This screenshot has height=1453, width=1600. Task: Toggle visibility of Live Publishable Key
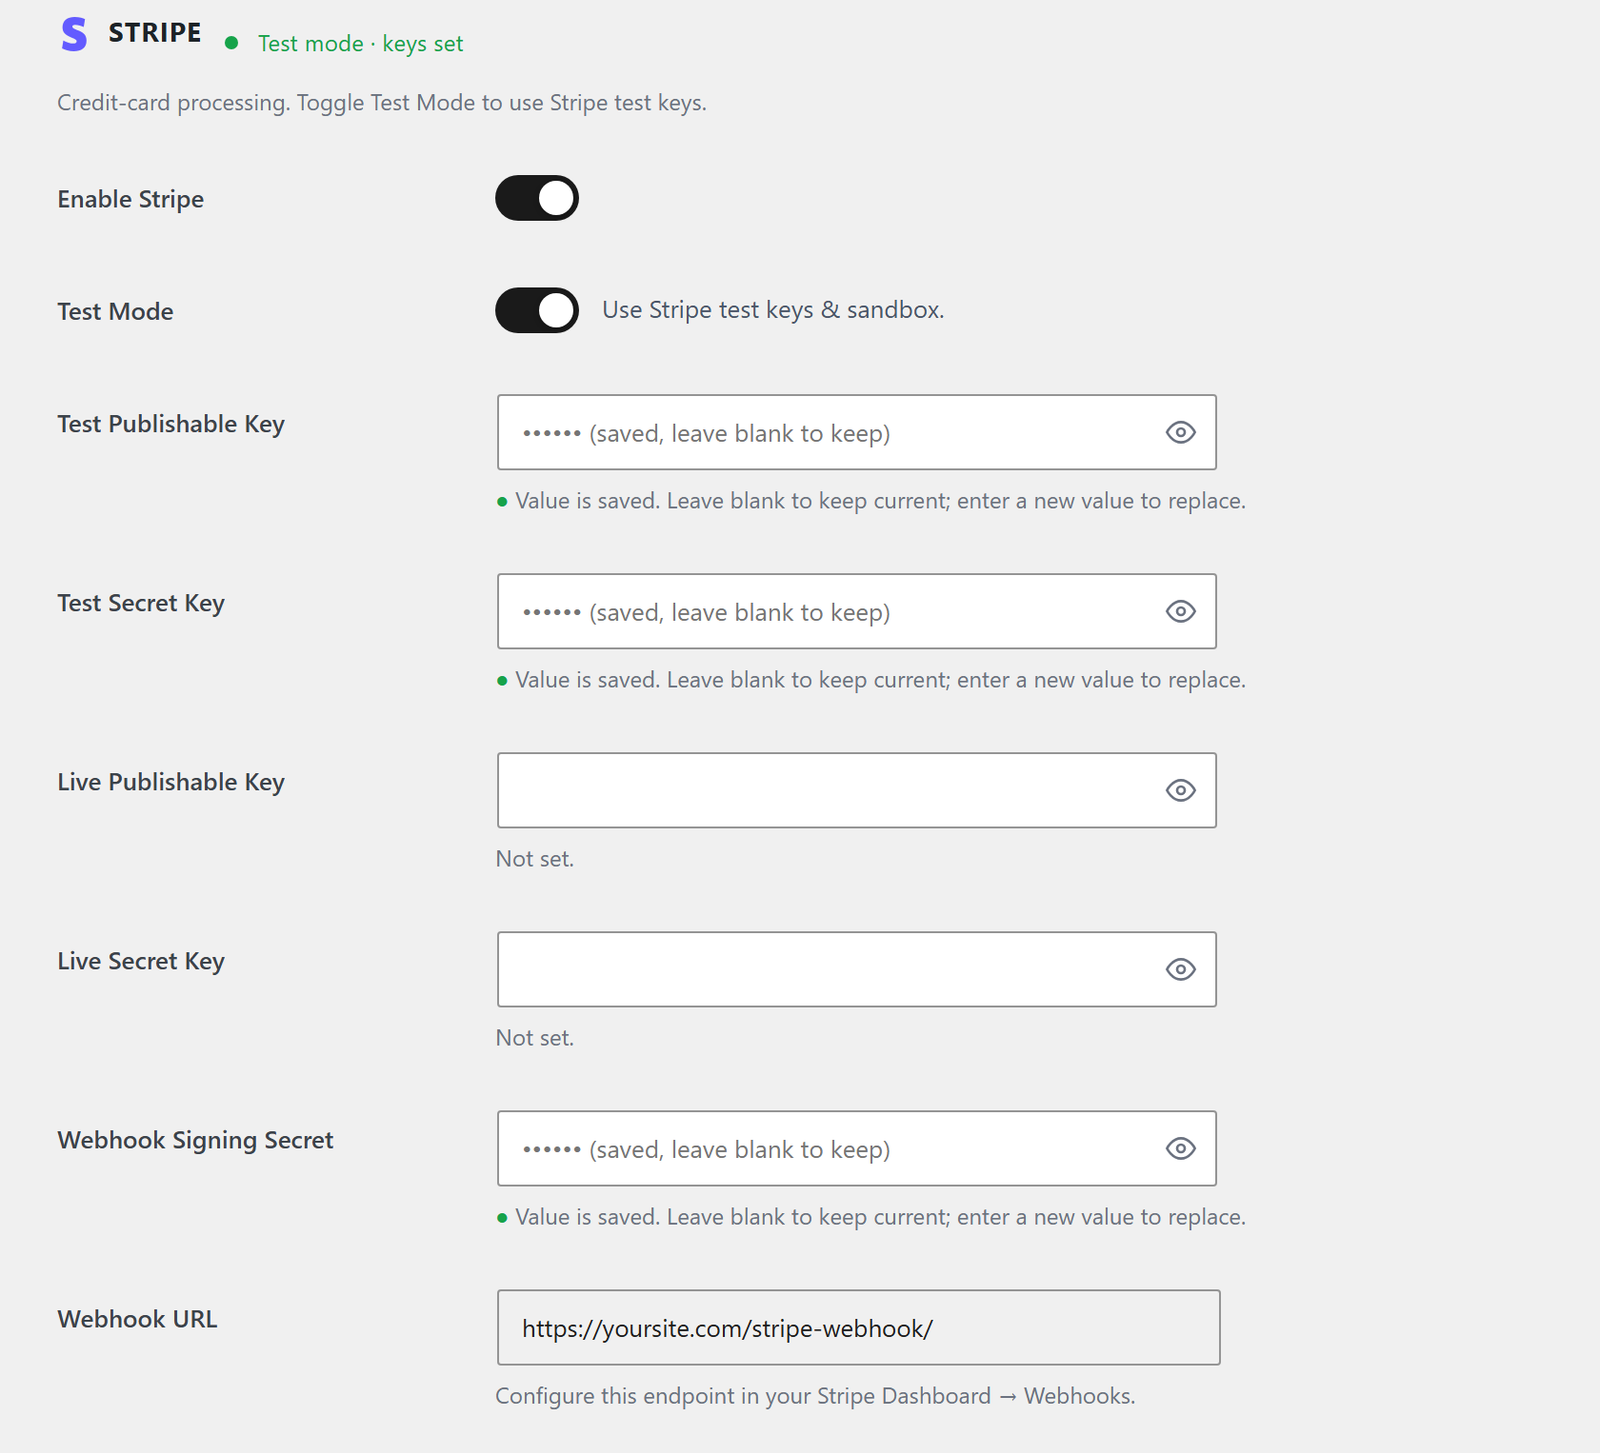click(x=1180, y=790)
